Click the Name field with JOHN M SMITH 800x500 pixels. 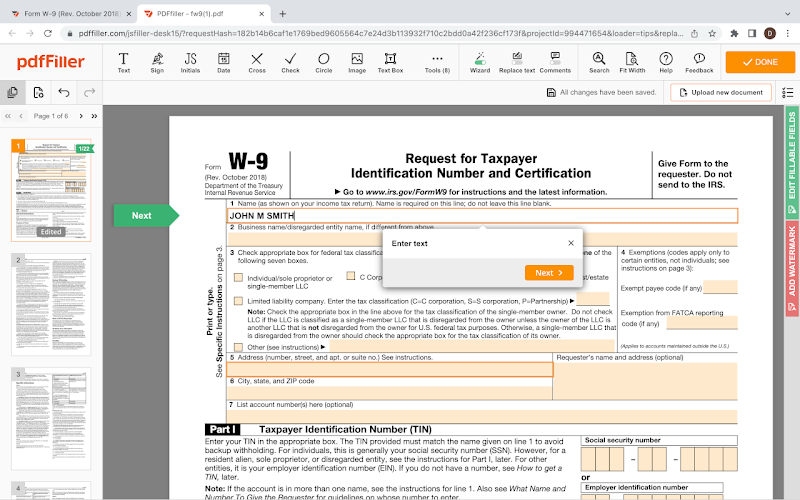482,216
